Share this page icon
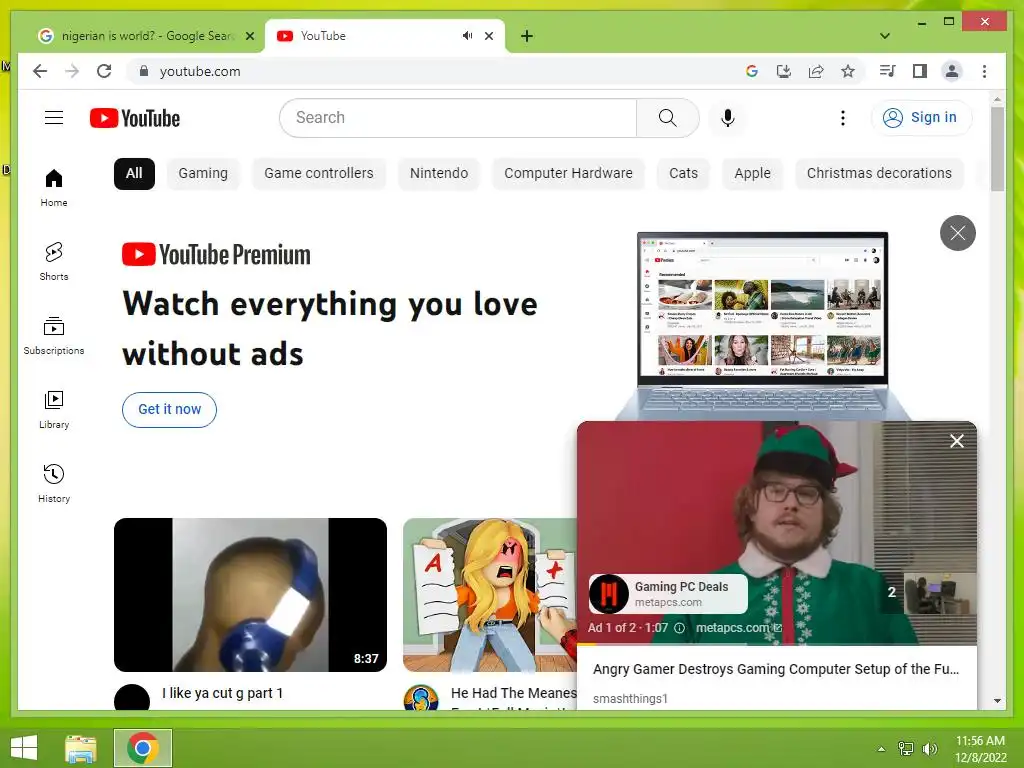1024x768 pixels. tap(816, 71)
